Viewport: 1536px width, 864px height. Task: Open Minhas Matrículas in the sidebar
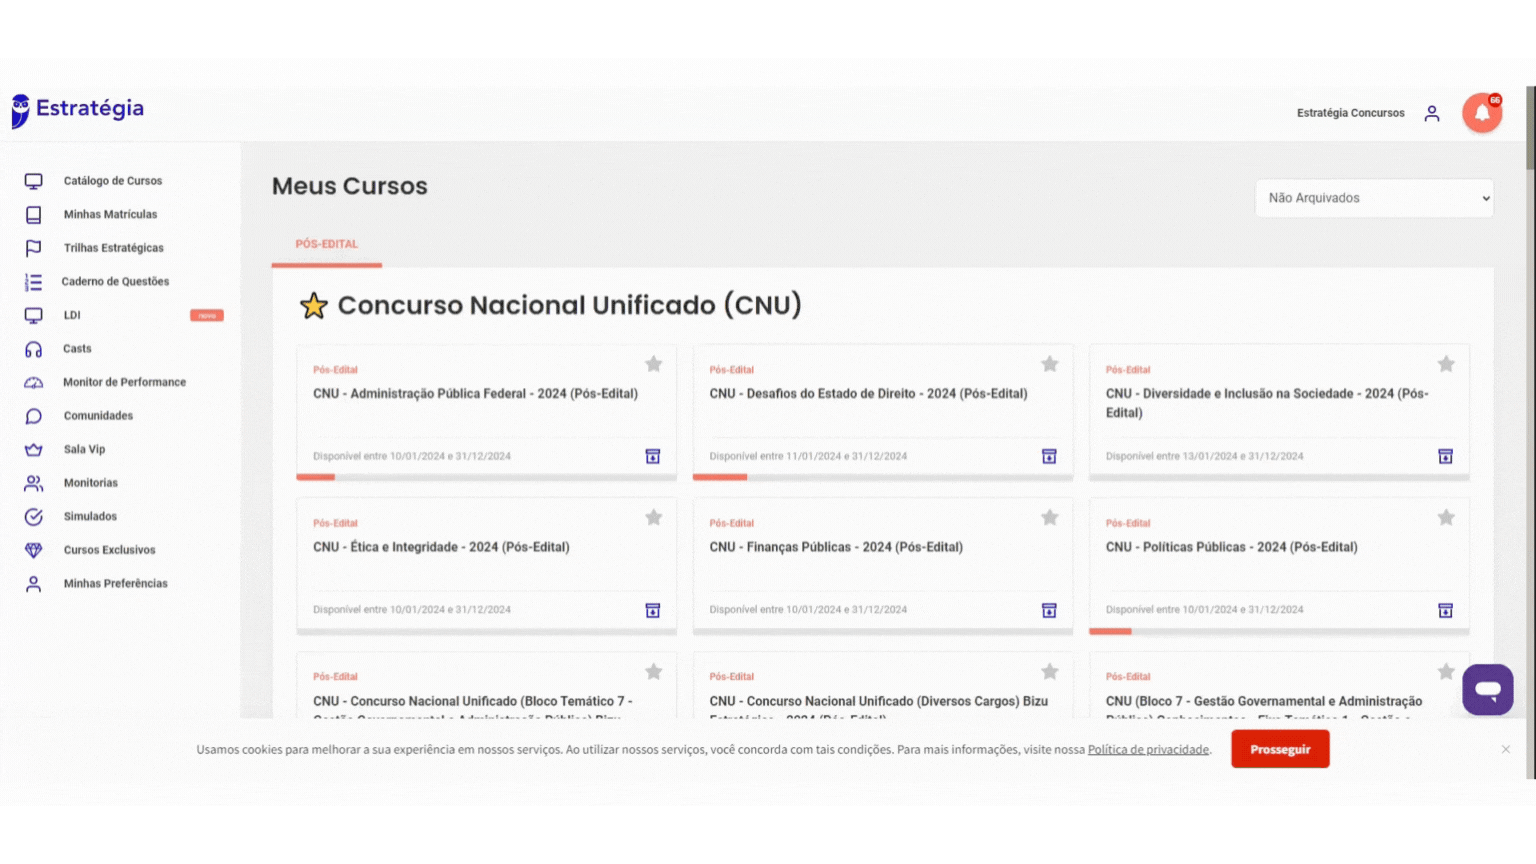pos(110,215)
